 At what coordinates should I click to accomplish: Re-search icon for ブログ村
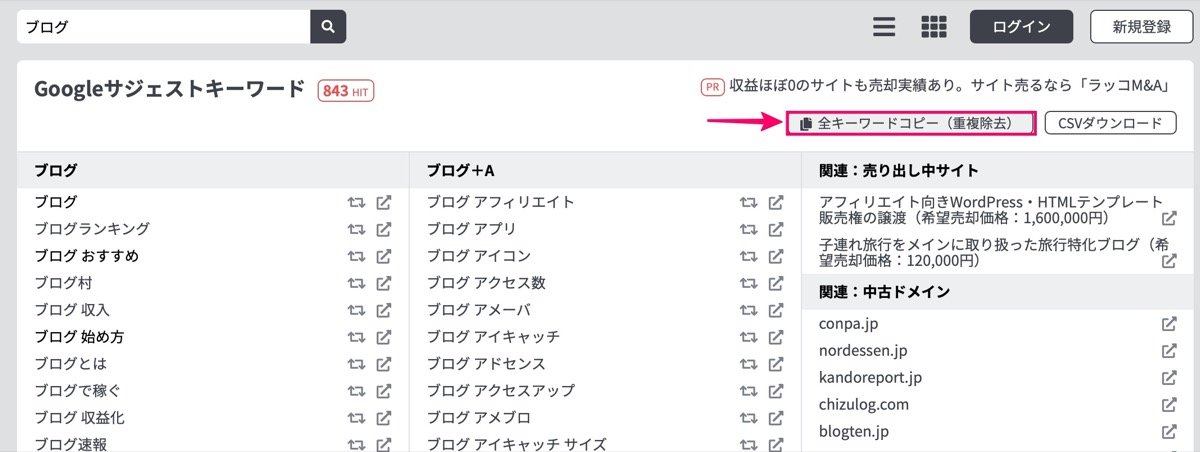(355, 283)
